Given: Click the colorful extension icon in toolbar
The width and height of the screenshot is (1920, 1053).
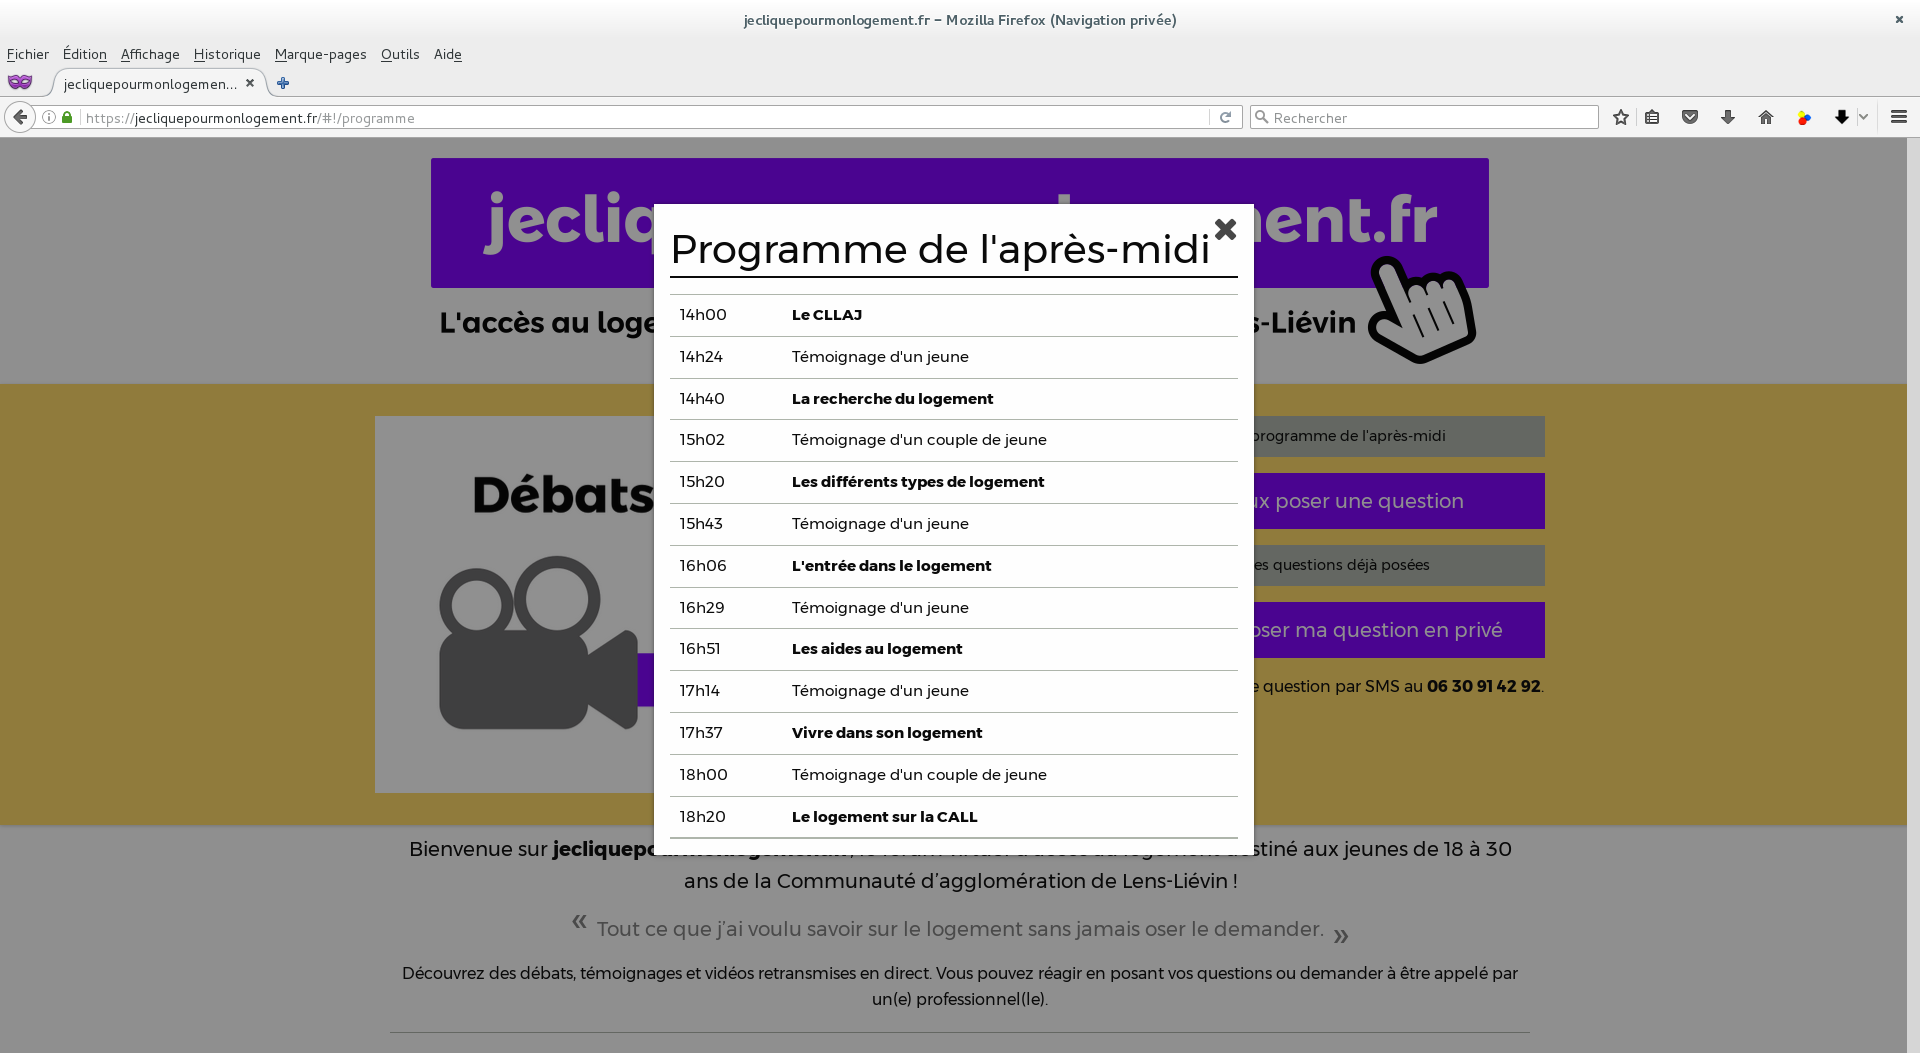Looking at the screenshot, I should (1804, 117).
